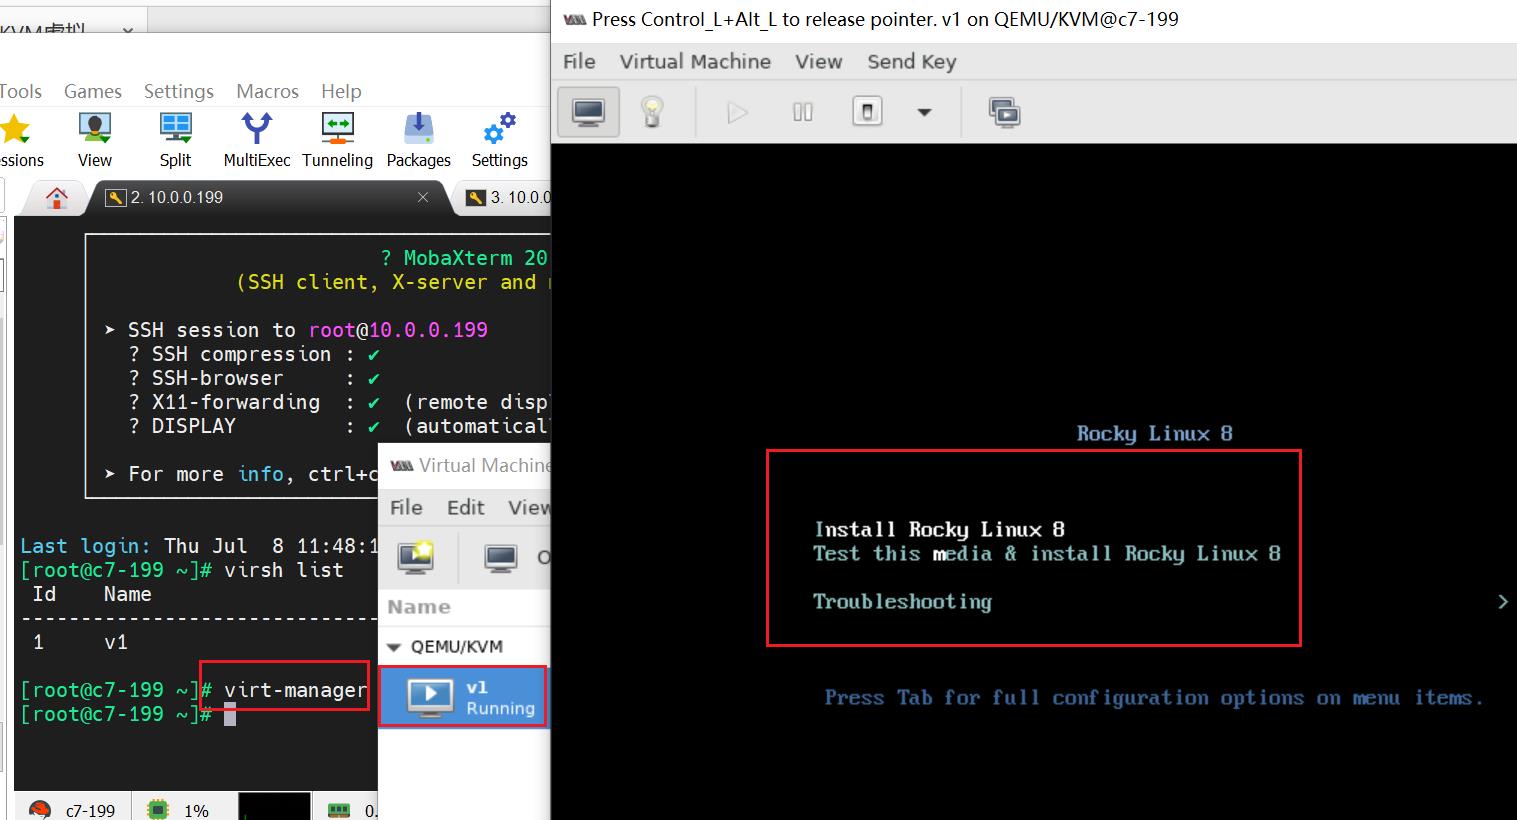Select Test this media & install Rocky Linux 8
The image size is (1517, 820).
click(x=1046, y=553)
